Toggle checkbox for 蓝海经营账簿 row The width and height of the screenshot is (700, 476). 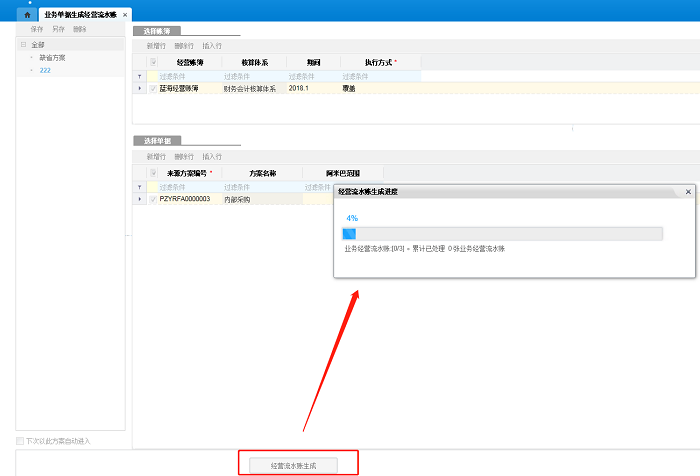click(153, 89)
